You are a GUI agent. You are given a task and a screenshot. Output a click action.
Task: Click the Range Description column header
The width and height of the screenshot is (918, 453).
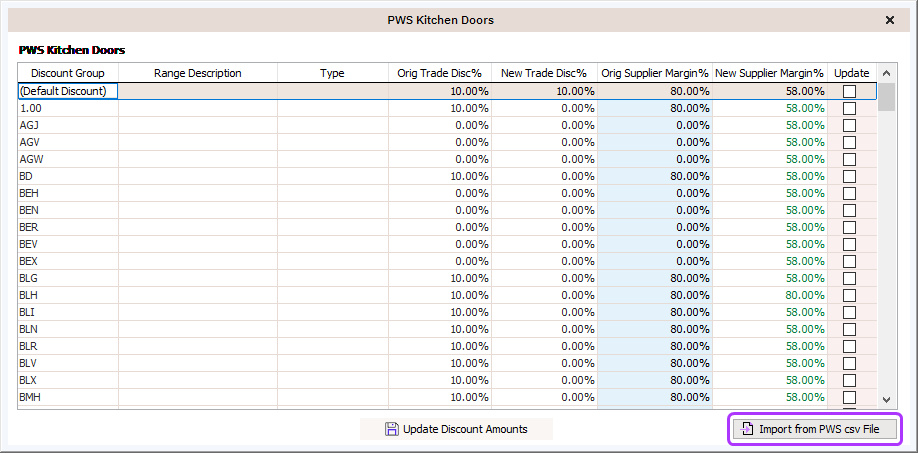(198, 73)
